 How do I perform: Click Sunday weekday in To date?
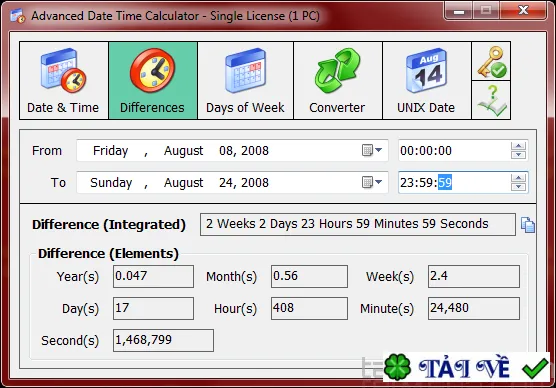click(x=111, y=183)
